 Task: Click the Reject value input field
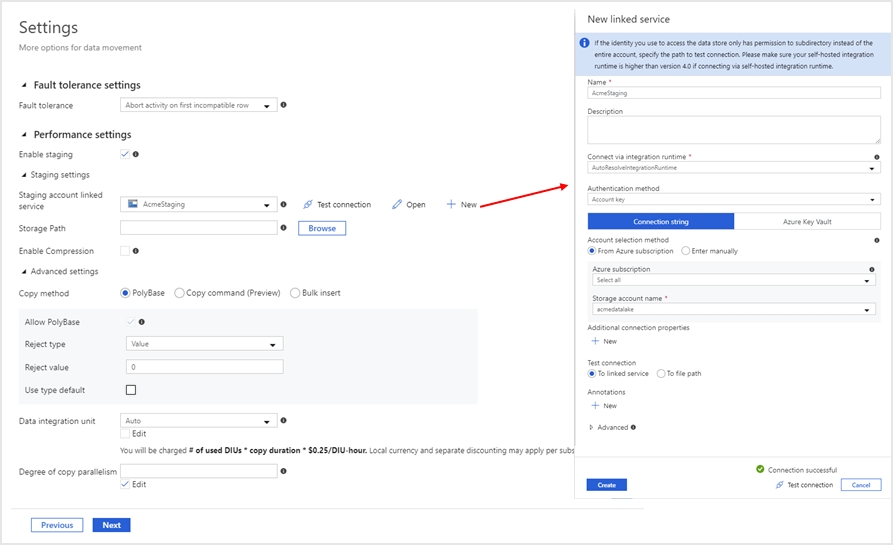click(204, 367)
